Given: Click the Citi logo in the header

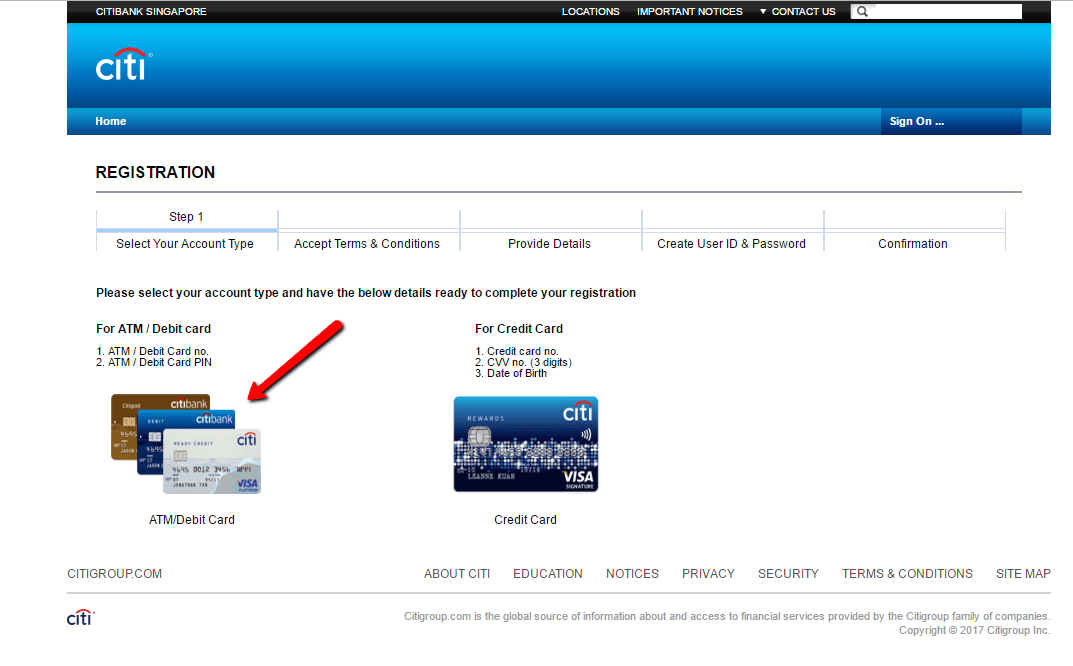Looking at the screenshot, I should tap(122, 64).
